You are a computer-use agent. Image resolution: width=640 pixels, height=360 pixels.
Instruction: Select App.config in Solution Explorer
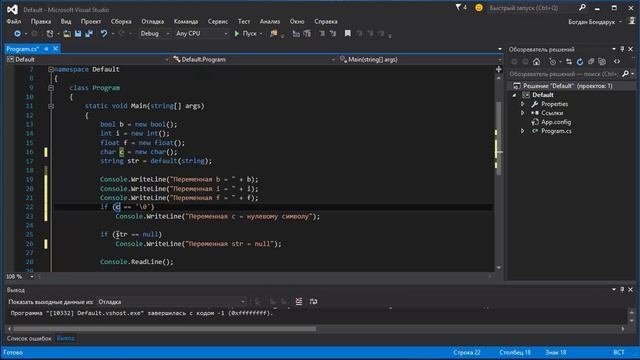[x=556, y=122]
